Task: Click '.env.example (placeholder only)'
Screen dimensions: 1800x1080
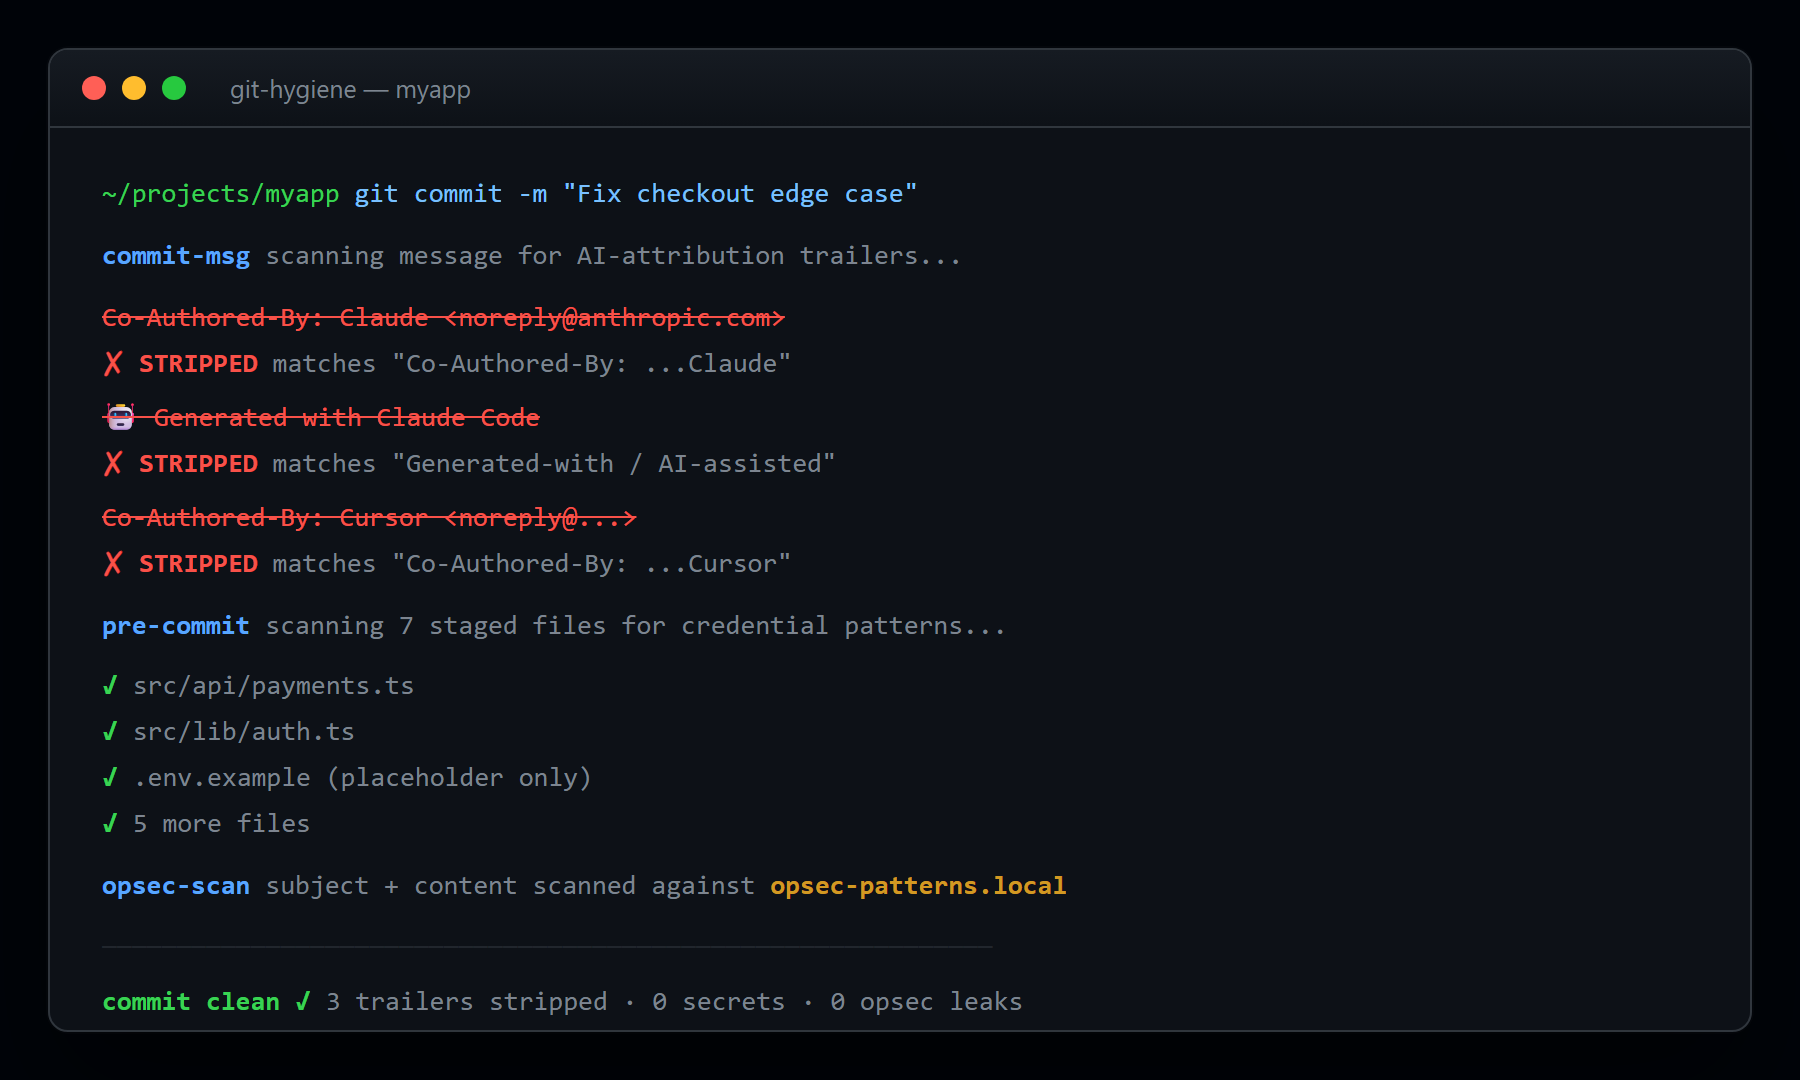Action: coord(362,778)
